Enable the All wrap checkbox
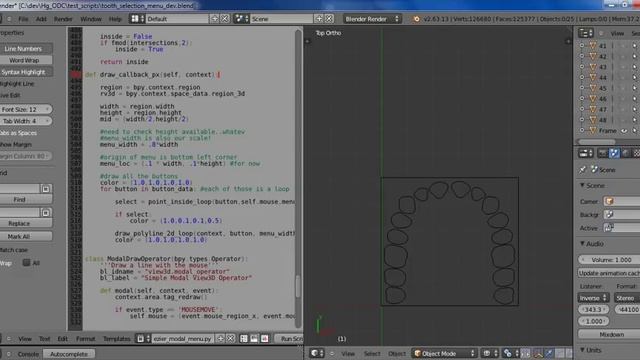Screen dimensions: 640x360 coord(27,263)
